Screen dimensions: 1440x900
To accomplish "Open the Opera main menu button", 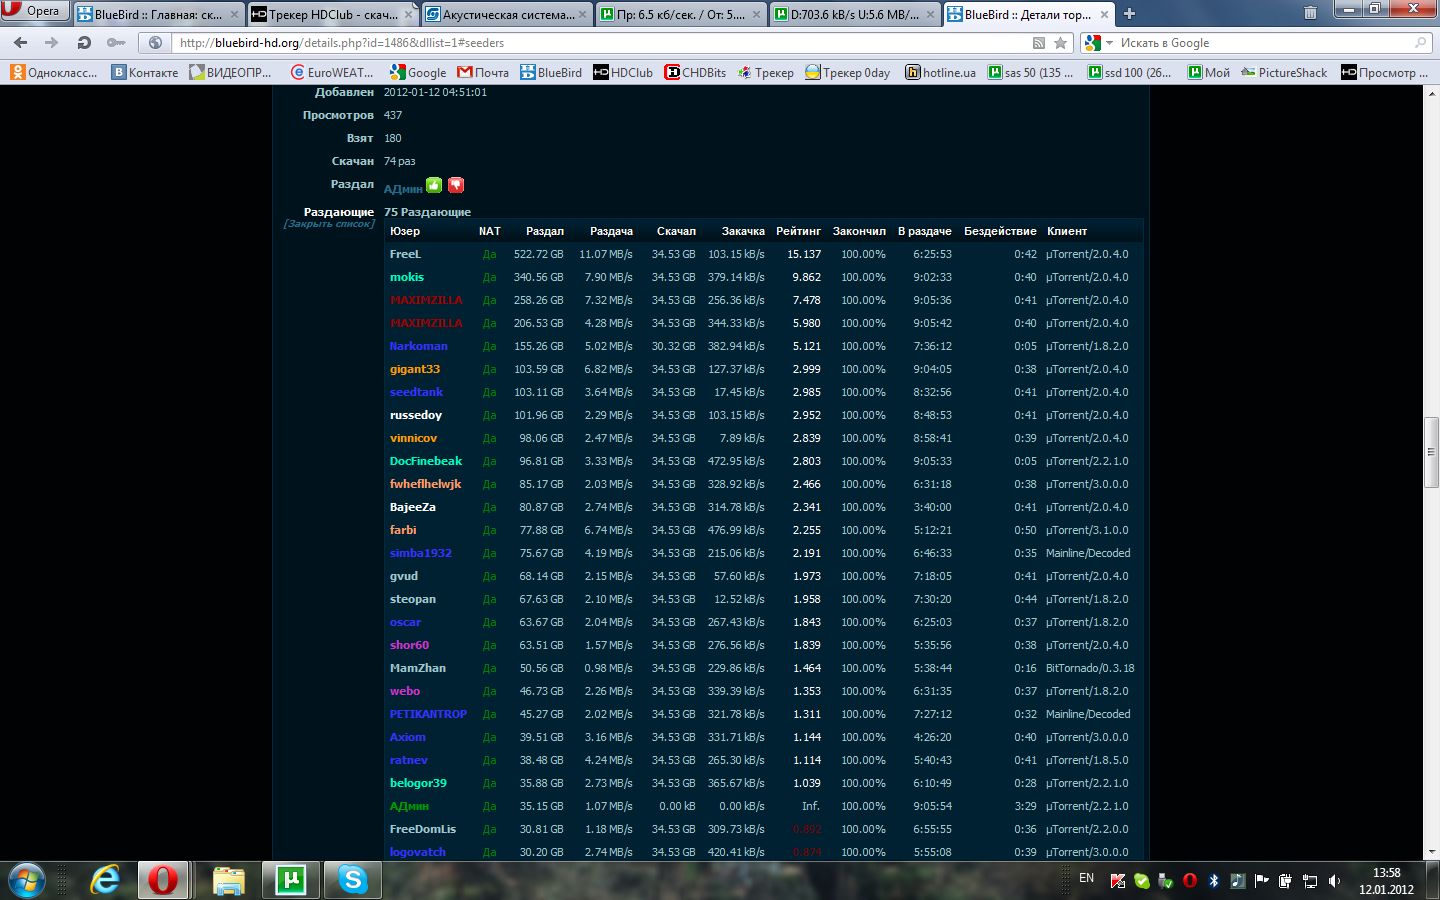I will coord(35,11).
